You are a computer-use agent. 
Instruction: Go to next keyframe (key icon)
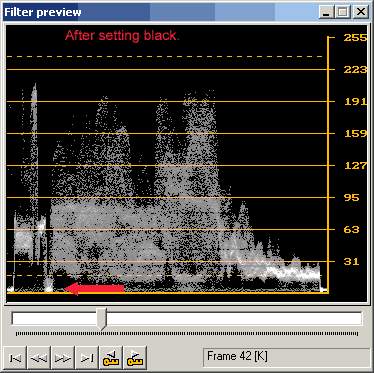[135, 357]
